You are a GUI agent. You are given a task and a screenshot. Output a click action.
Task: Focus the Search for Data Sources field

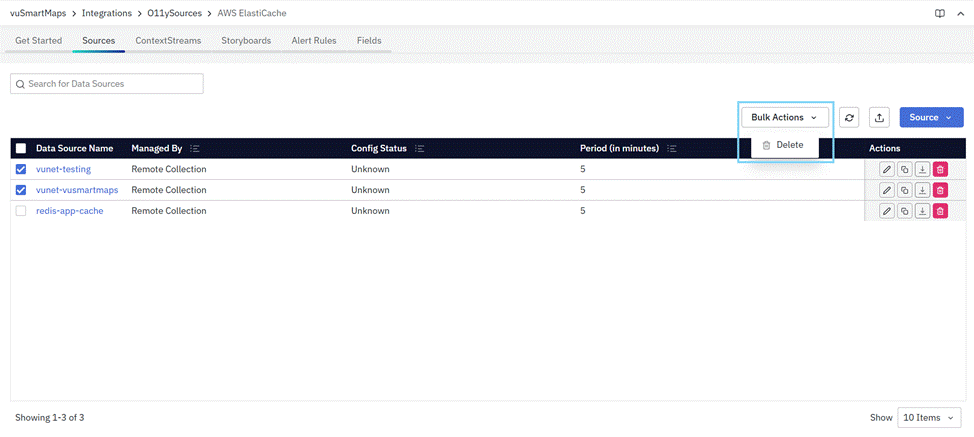pyautogui.click(x=107, y=84)
